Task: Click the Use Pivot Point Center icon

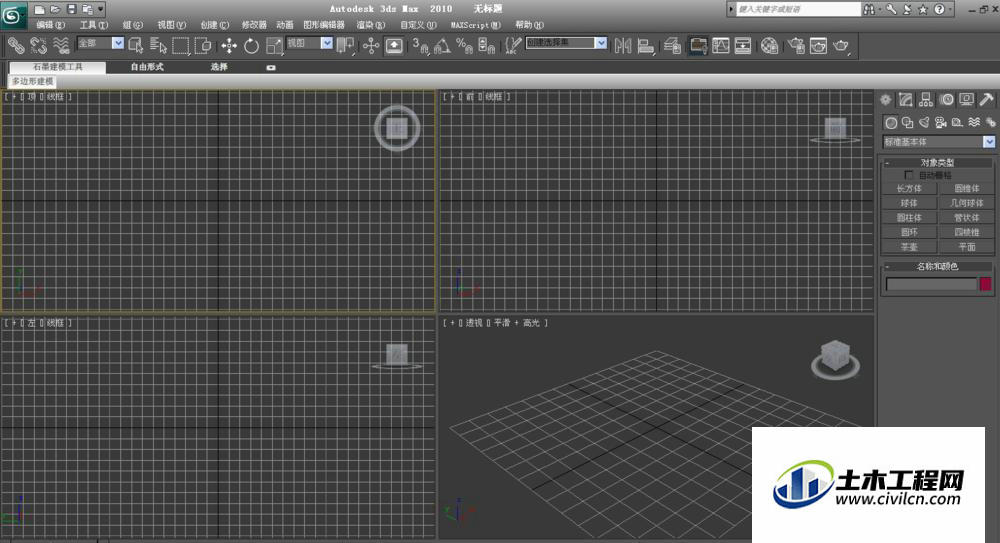Action: pyautogui.click(x=345, y=45)
